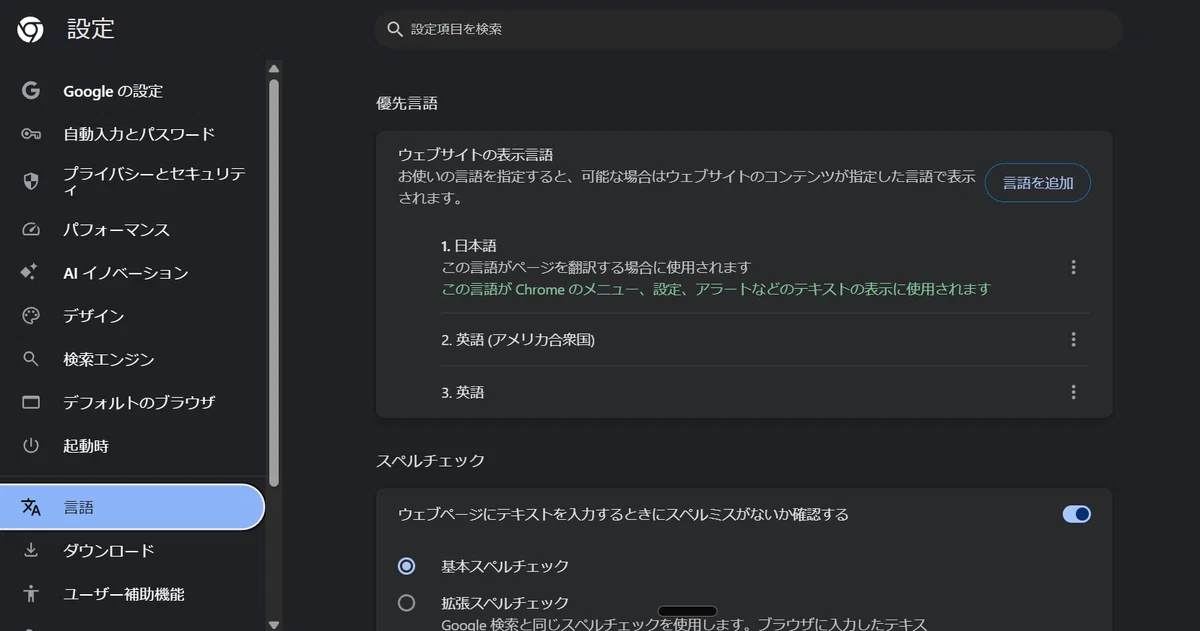Viewport: 1200px width, 631px height.
Task: Click the 設定項目を検索 search field
Action: pyautogui.click(x=748, y=29)
